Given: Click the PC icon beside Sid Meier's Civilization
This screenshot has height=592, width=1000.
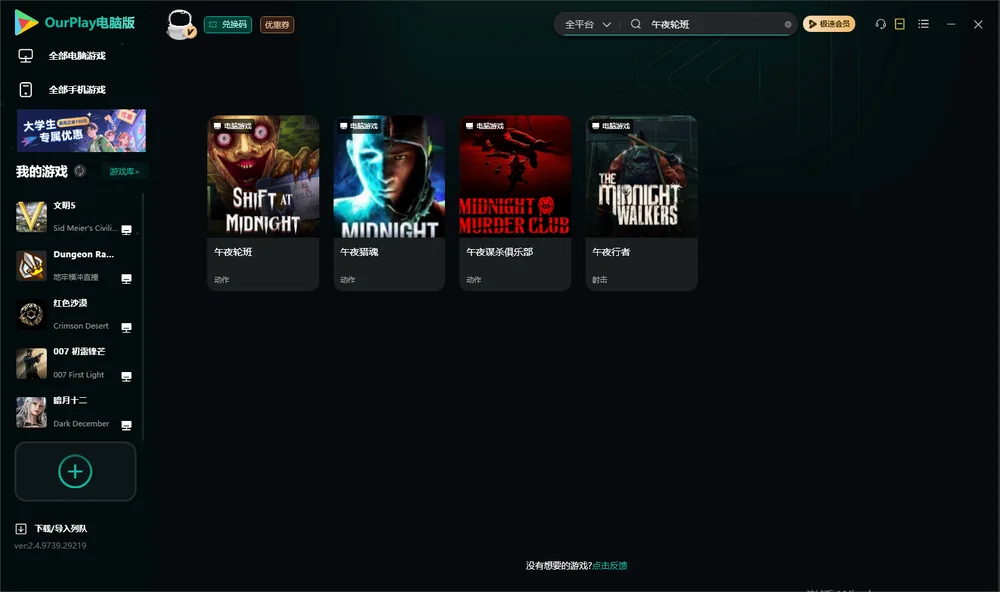Looking at the screenshot, I should (126, 230).
